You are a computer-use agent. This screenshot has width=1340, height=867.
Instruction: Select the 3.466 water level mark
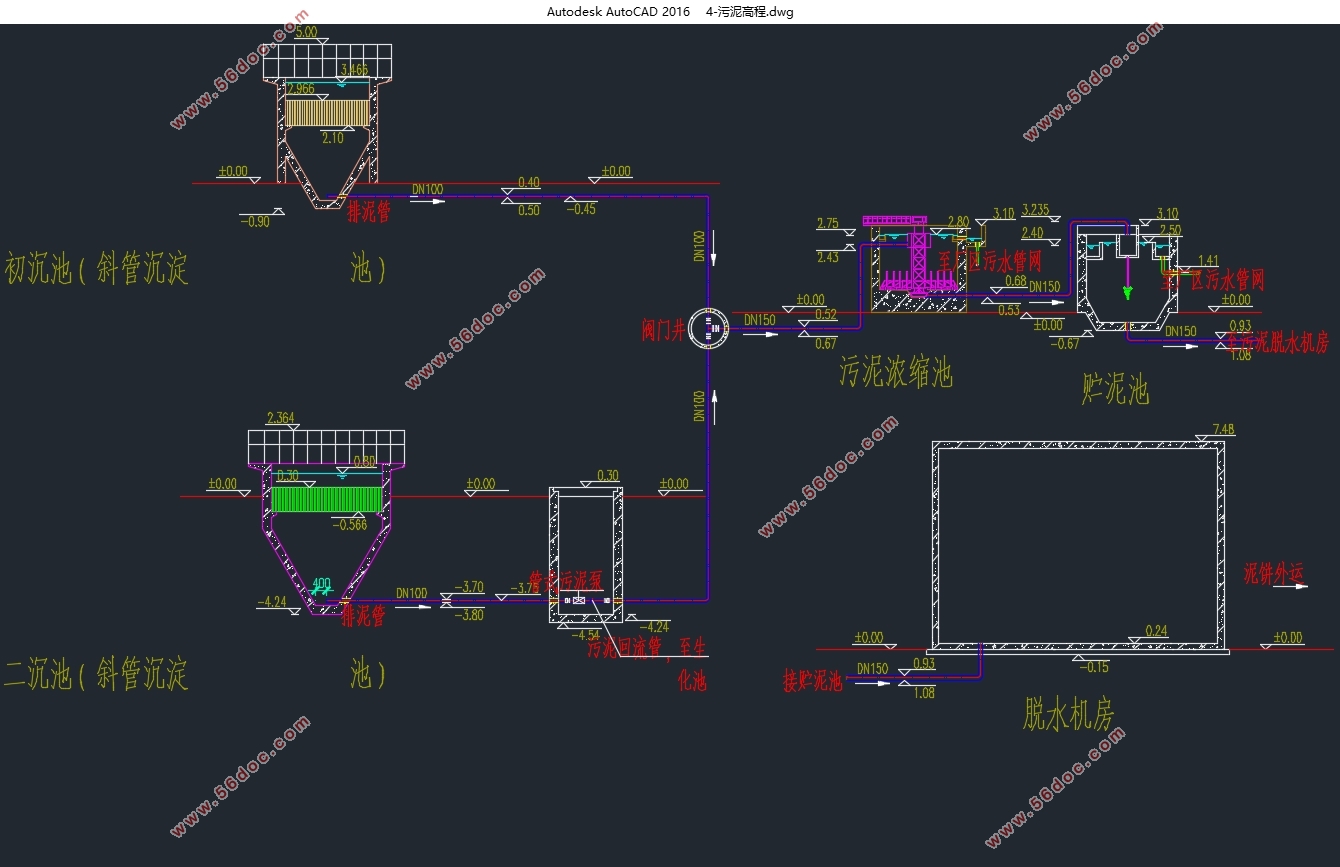coord(354,69)
